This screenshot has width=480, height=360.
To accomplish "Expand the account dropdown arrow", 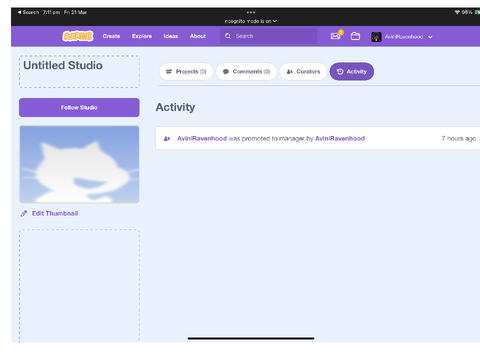I will [x=430, y=37].
